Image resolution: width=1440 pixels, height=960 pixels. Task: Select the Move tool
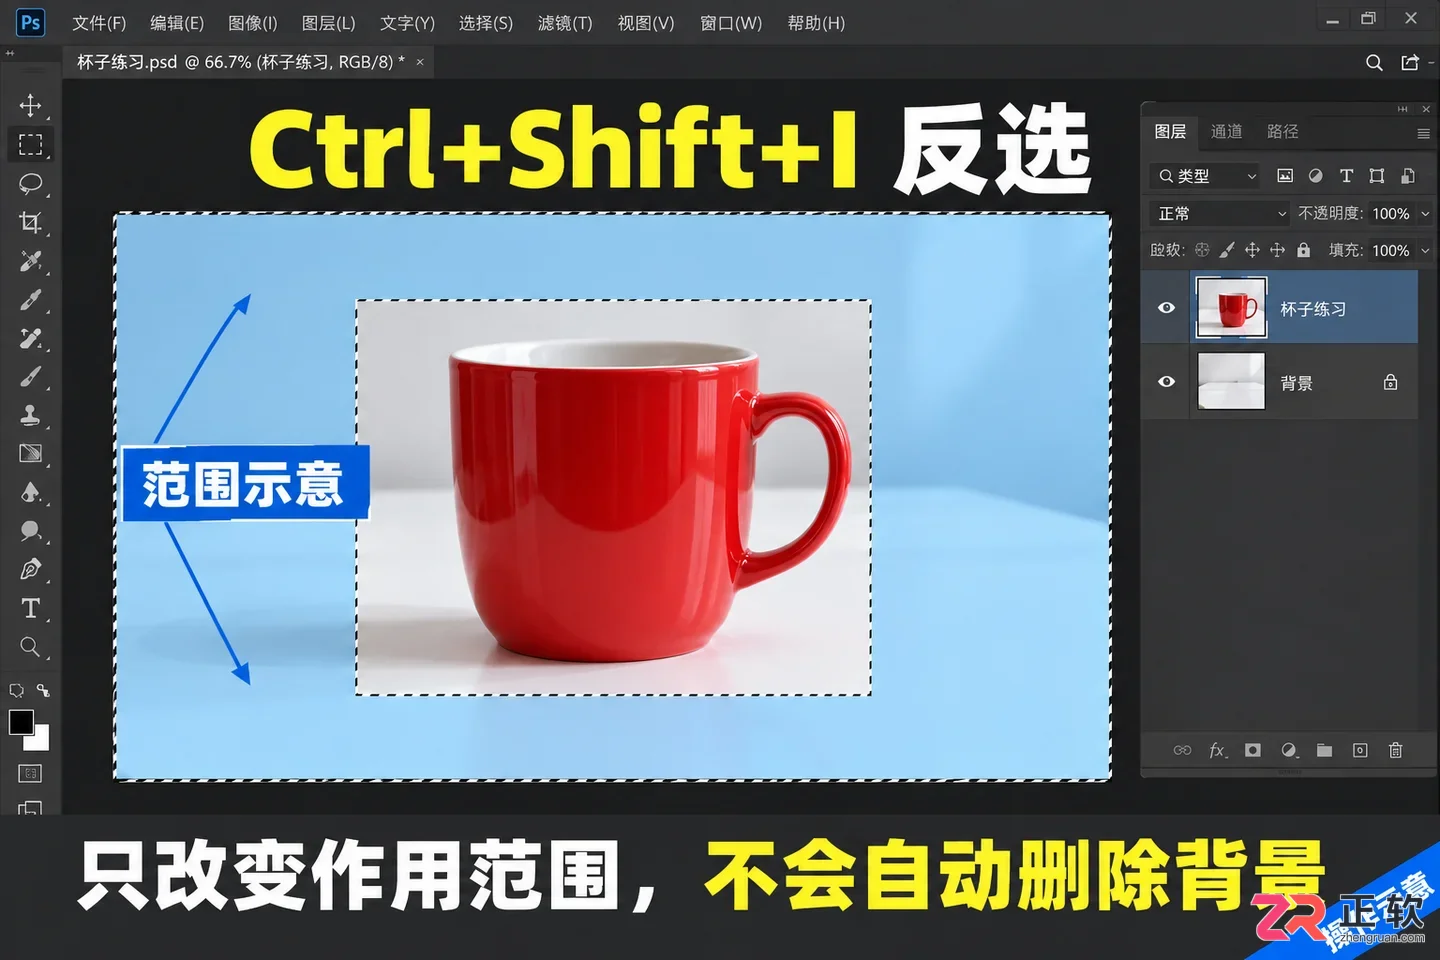tap(30, 105)
